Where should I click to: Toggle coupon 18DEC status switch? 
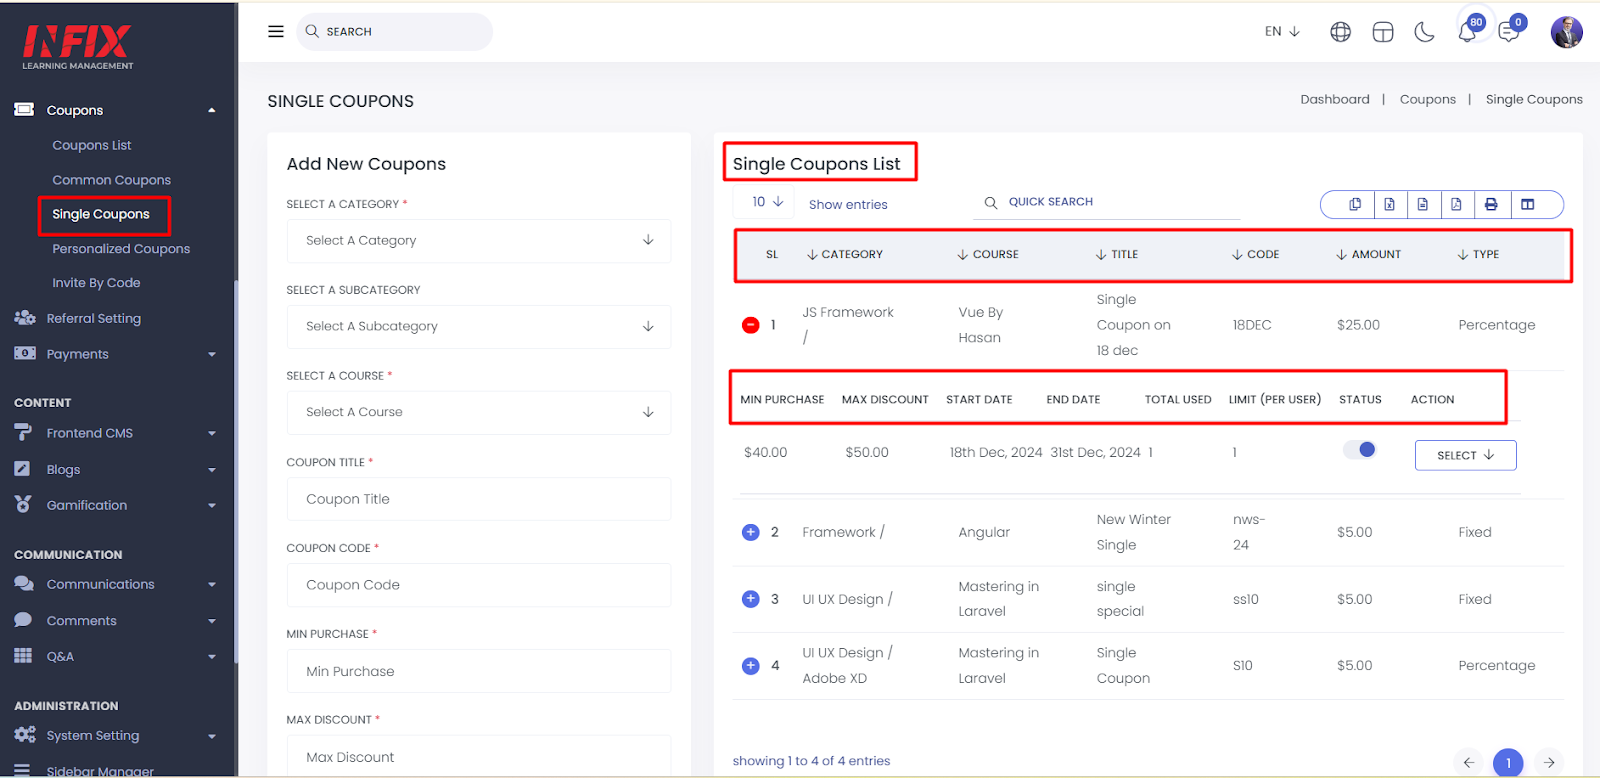[1360, 450]
